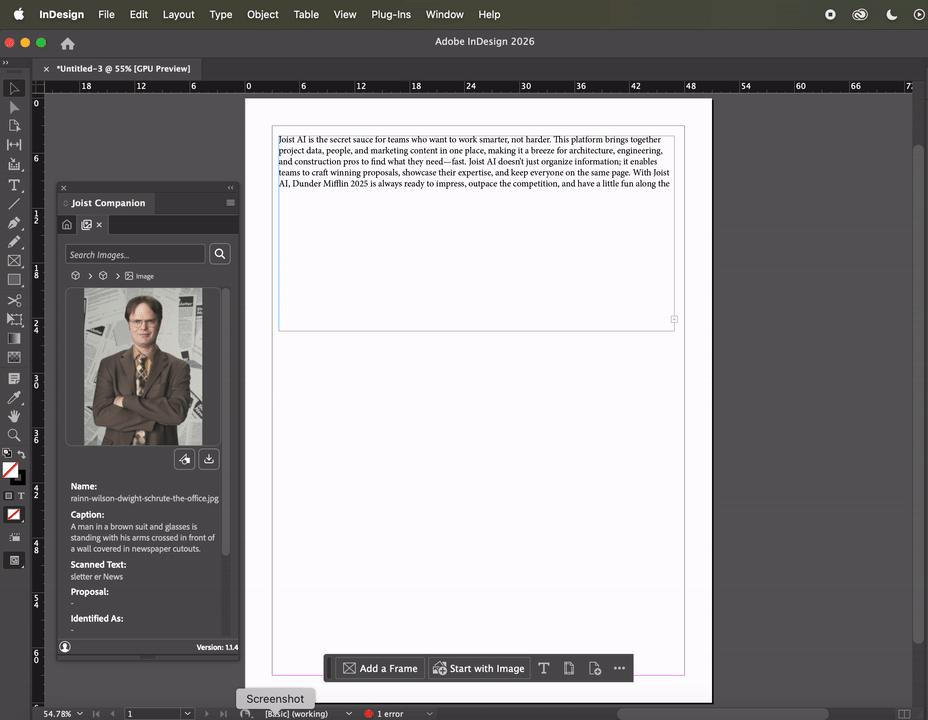The height and width of the screenshot is (720, 928).
Task: Click Start with Image button
Action: tap(479, 669)
